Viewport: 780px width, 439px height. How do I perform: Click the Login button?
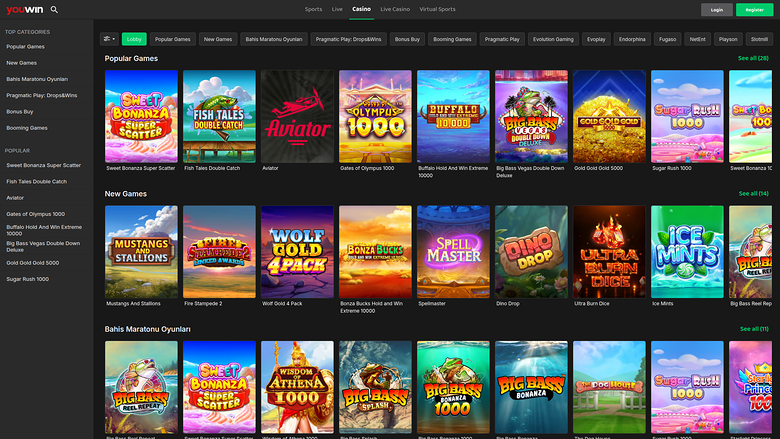(717, 9)
